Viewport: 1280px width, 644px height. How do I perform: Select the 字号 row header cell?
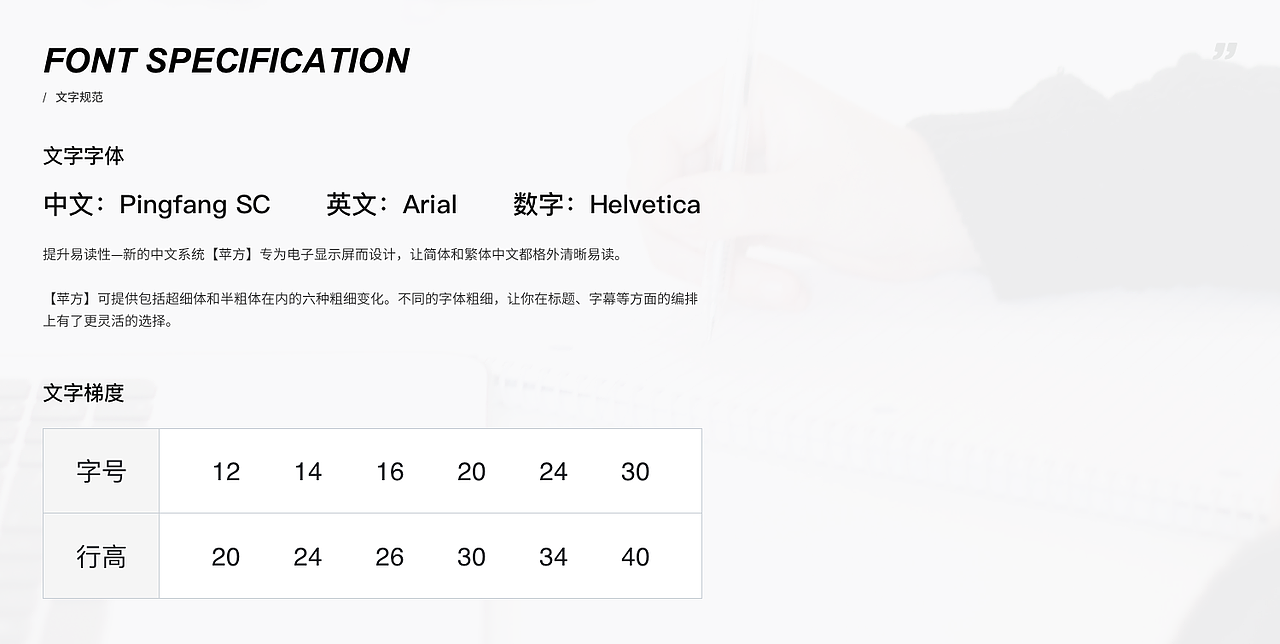pyautogui.click(x=101, y=471)
